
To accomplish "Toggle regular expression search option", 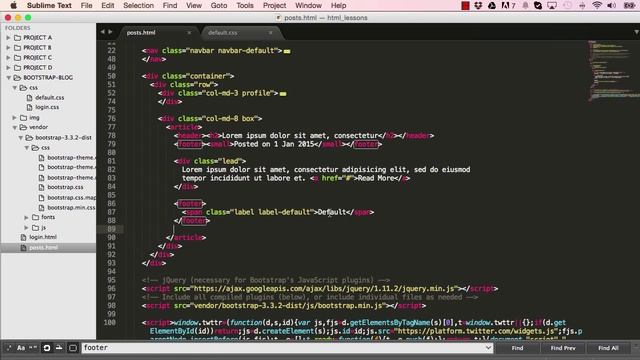I will pos(9,348).
